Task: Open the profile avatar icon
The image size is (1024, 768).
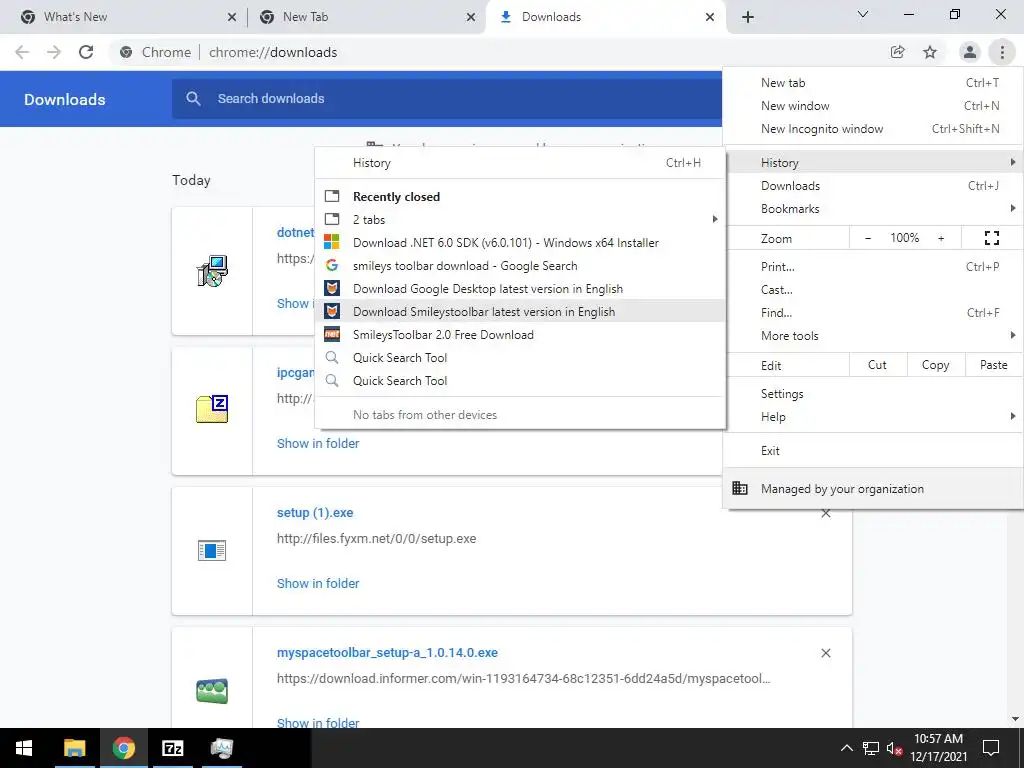Action: point(970,52)
